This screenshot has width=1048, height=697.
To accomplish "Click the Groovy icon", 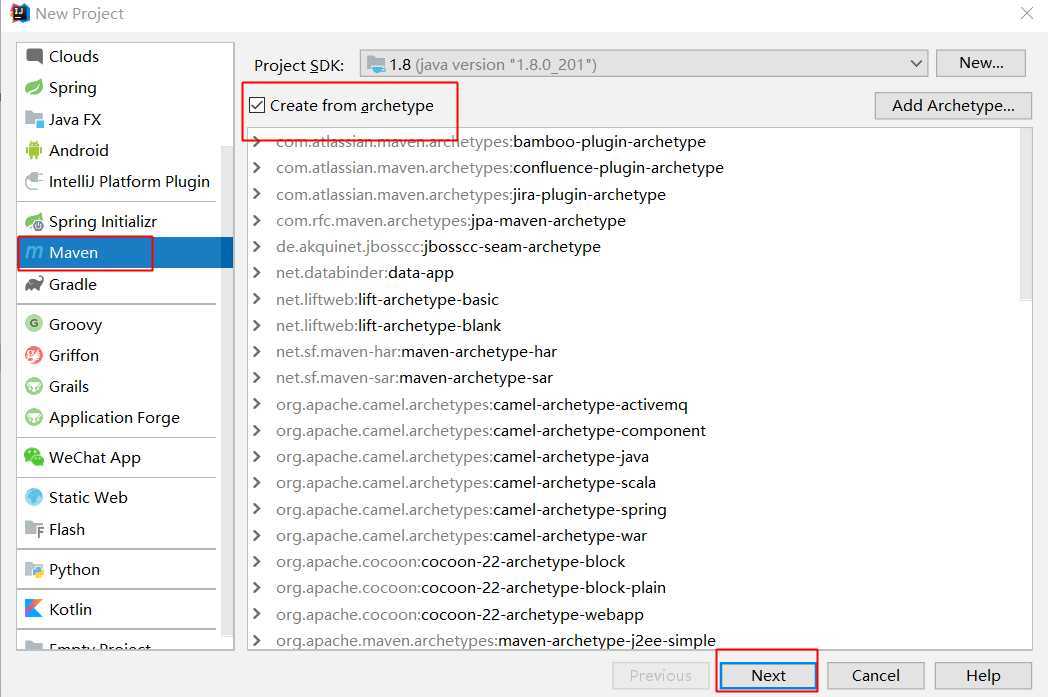I will pyautogui.click(x=34, y=324).
